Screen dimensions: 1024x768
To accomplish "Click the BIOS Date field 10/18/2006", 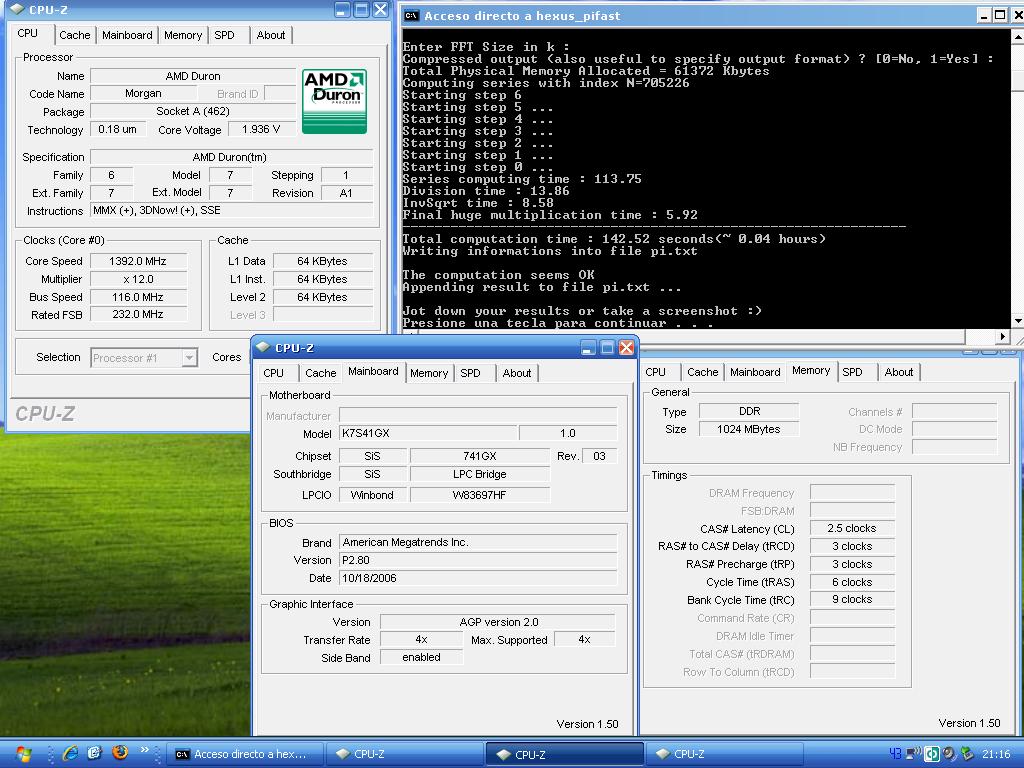I will tap(478, 578).
